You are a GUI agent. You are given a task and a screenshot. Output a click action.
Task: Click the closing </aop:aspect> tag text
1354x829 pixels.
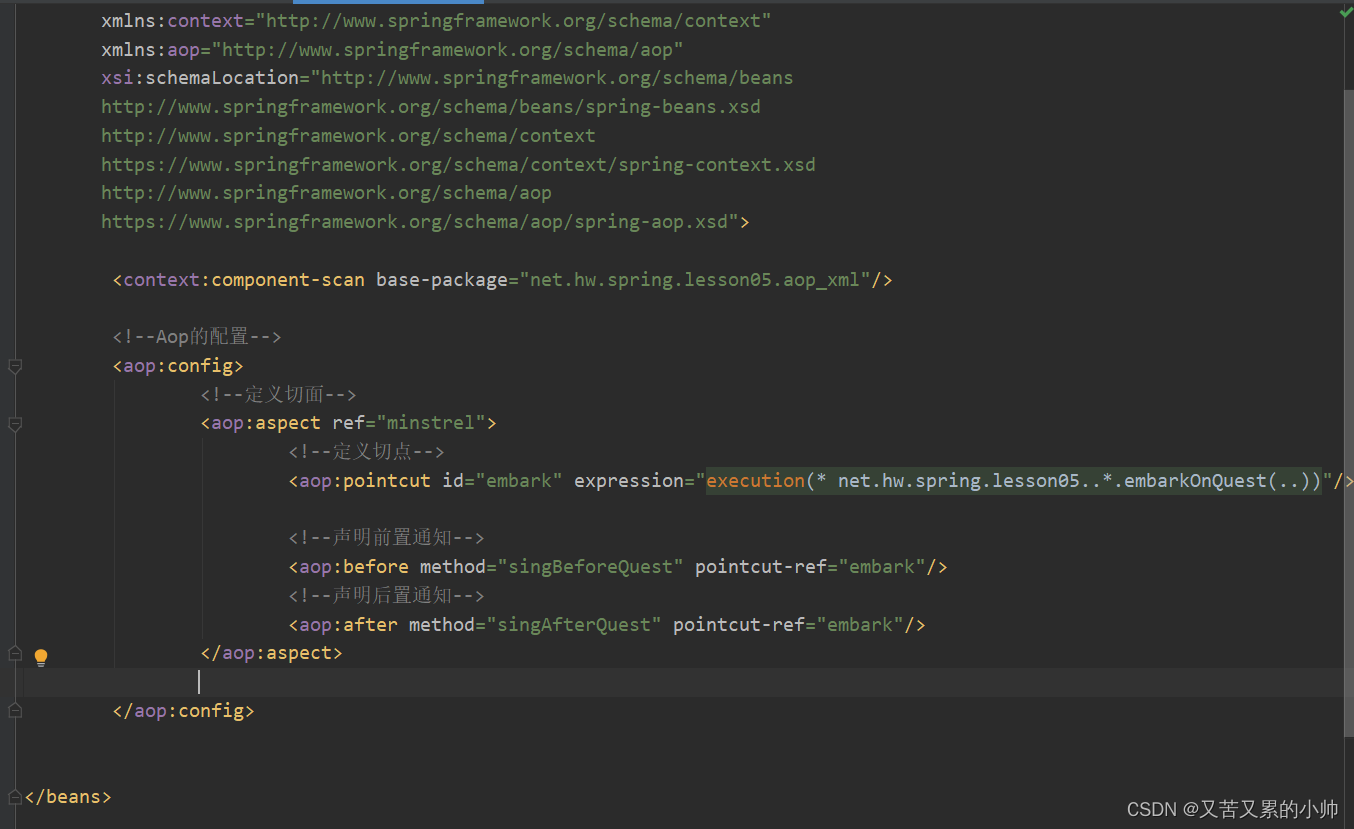click(271, 653)
